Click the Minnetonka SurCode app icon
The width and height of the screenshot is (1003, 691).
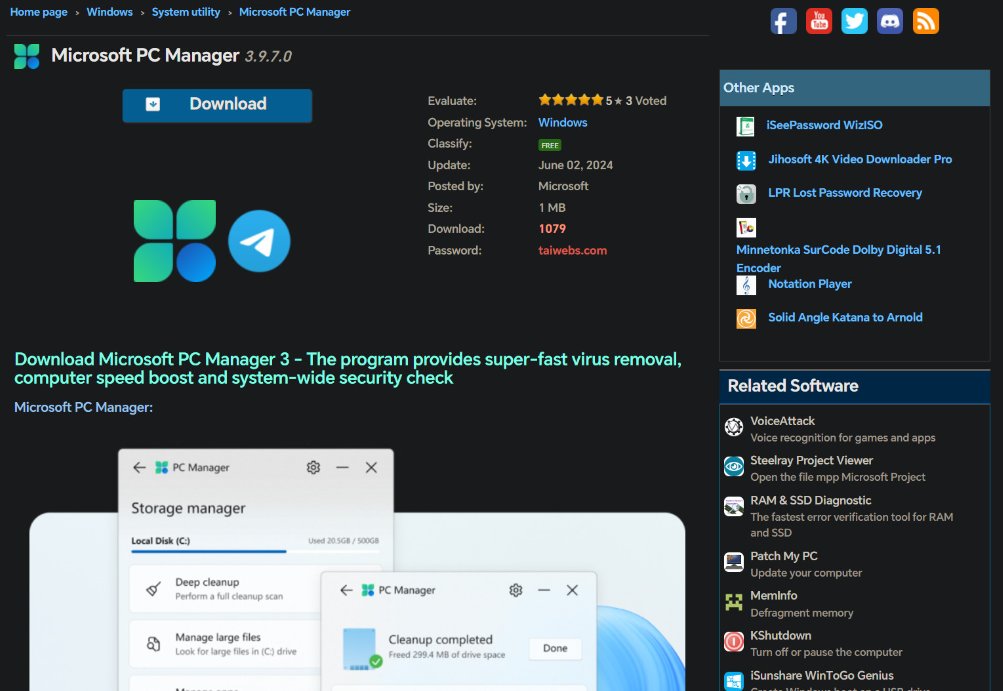pos(746,227)
